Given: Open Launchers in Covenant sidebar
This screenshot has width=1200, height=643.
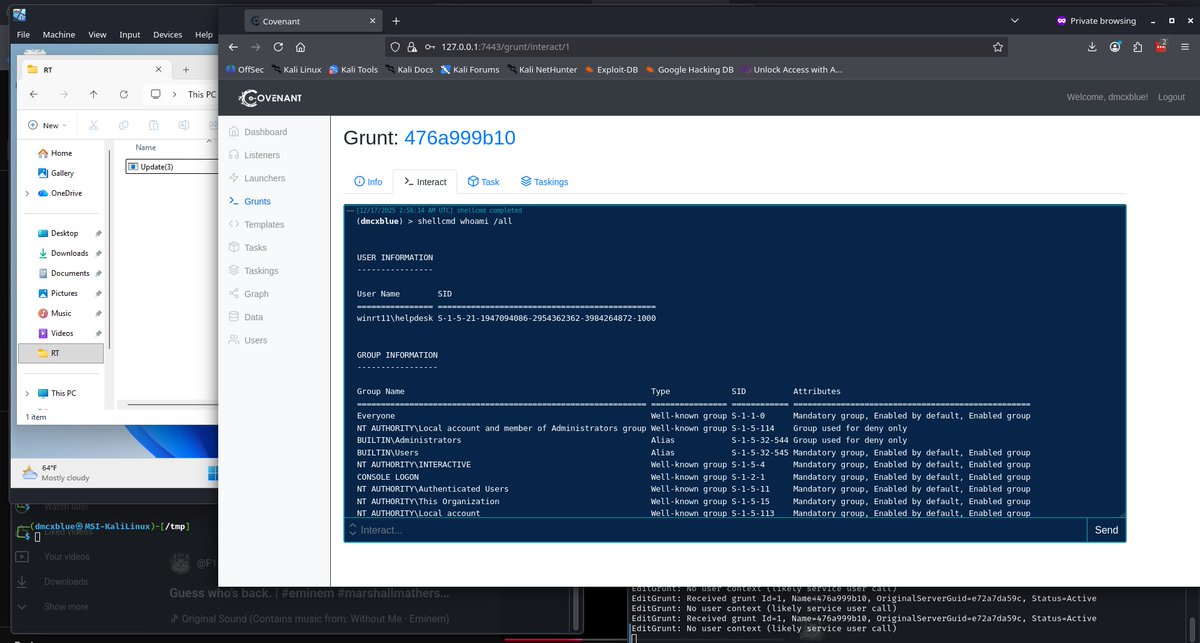Looking at the screenshot, I should (256, 178).
